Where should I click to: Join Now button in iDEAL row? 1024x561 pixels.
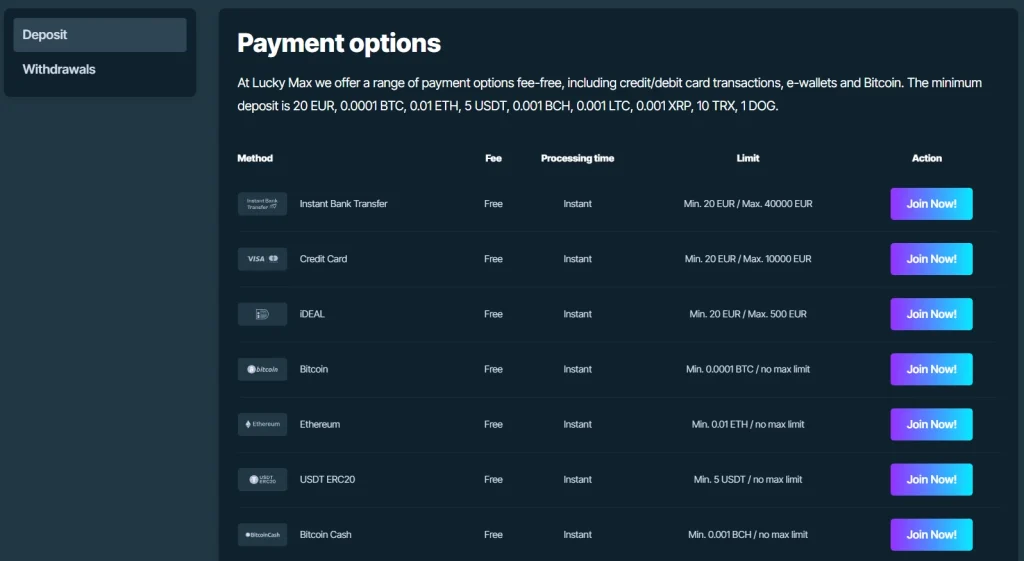(x=931, y=314)
